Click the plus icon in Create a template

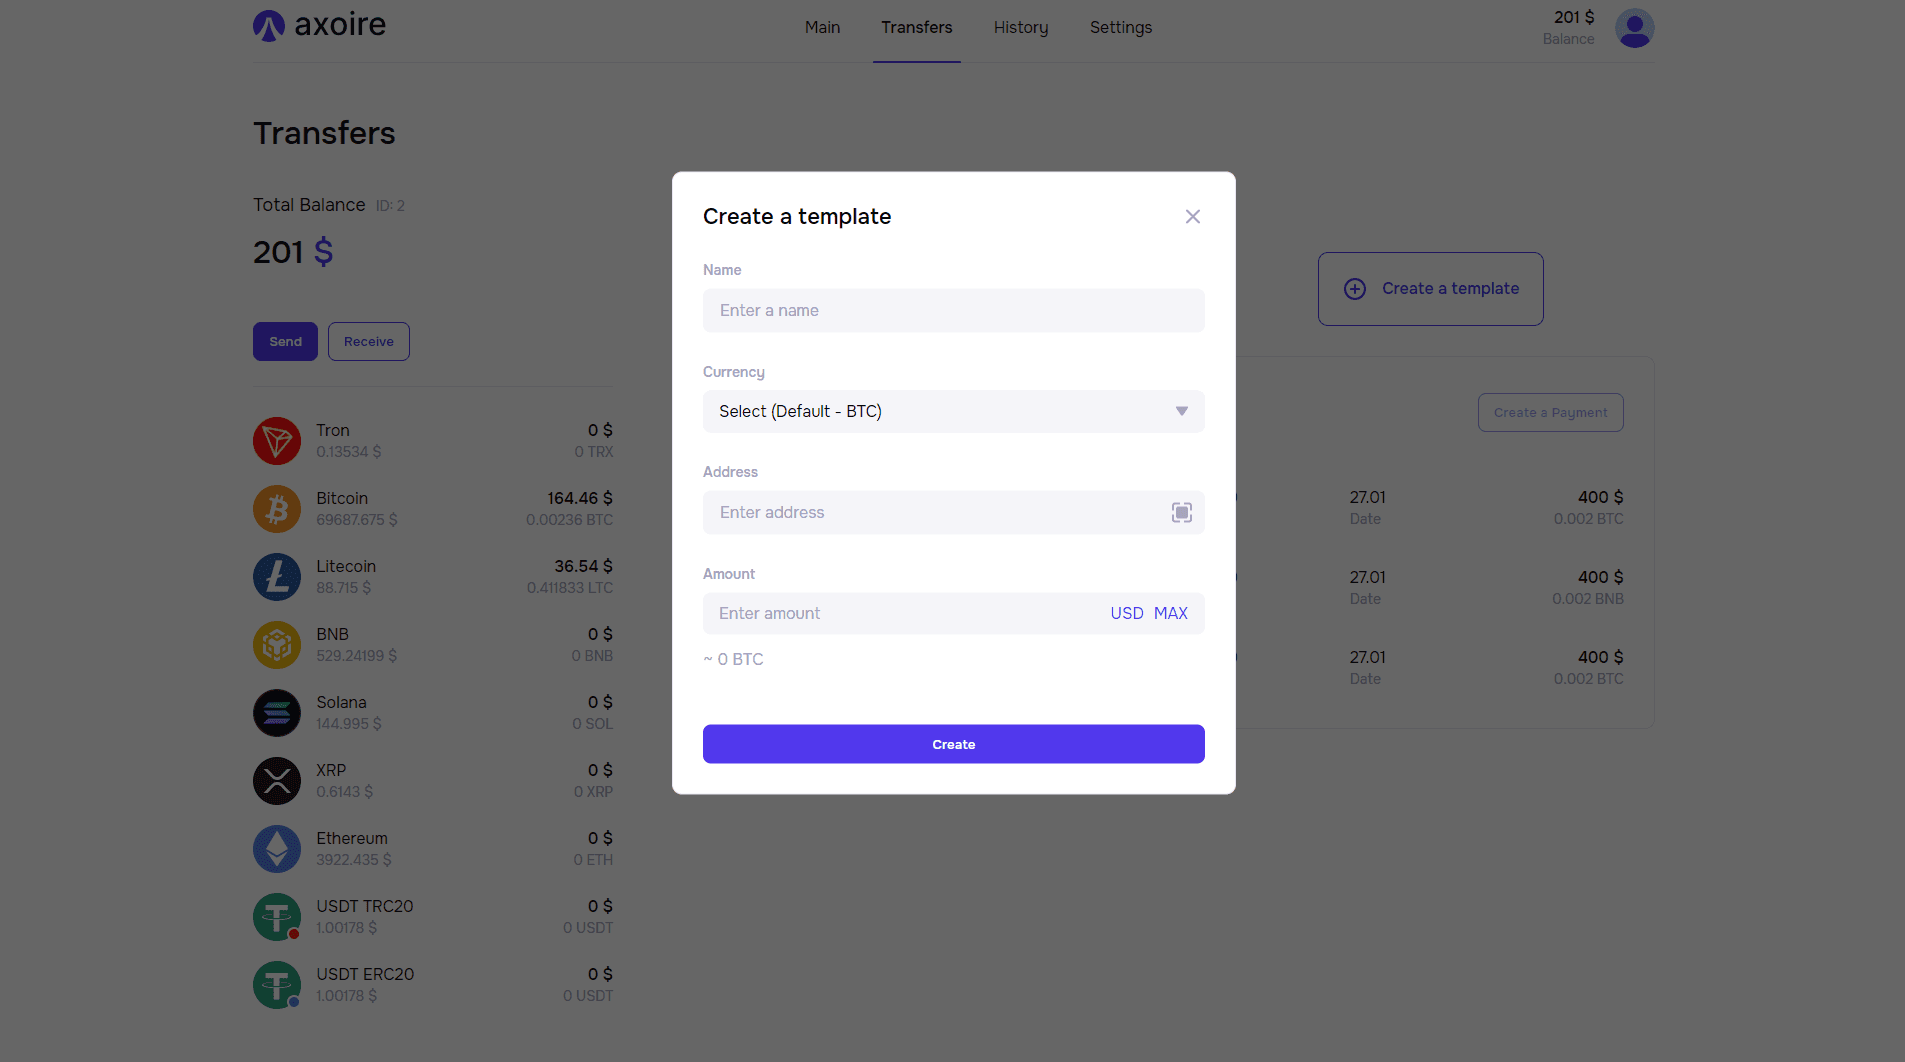(x=1354, y=289)
